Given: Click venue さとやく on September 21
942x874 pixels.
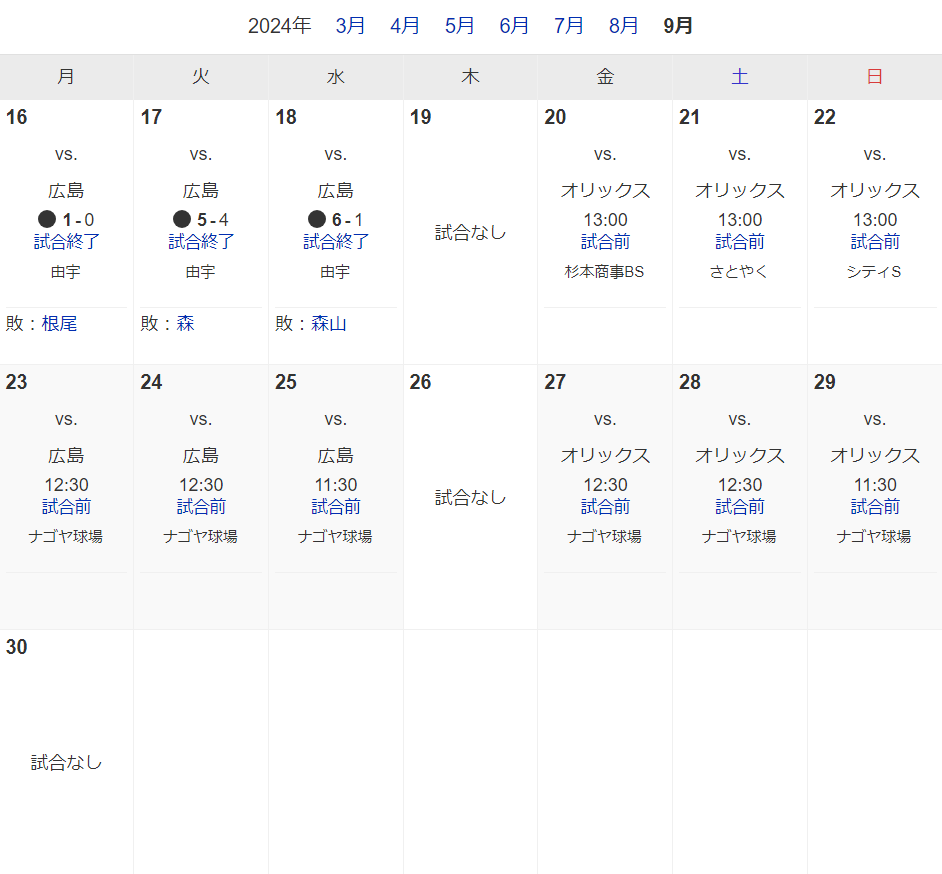Looking at the screenshot, I should (740, 272).
